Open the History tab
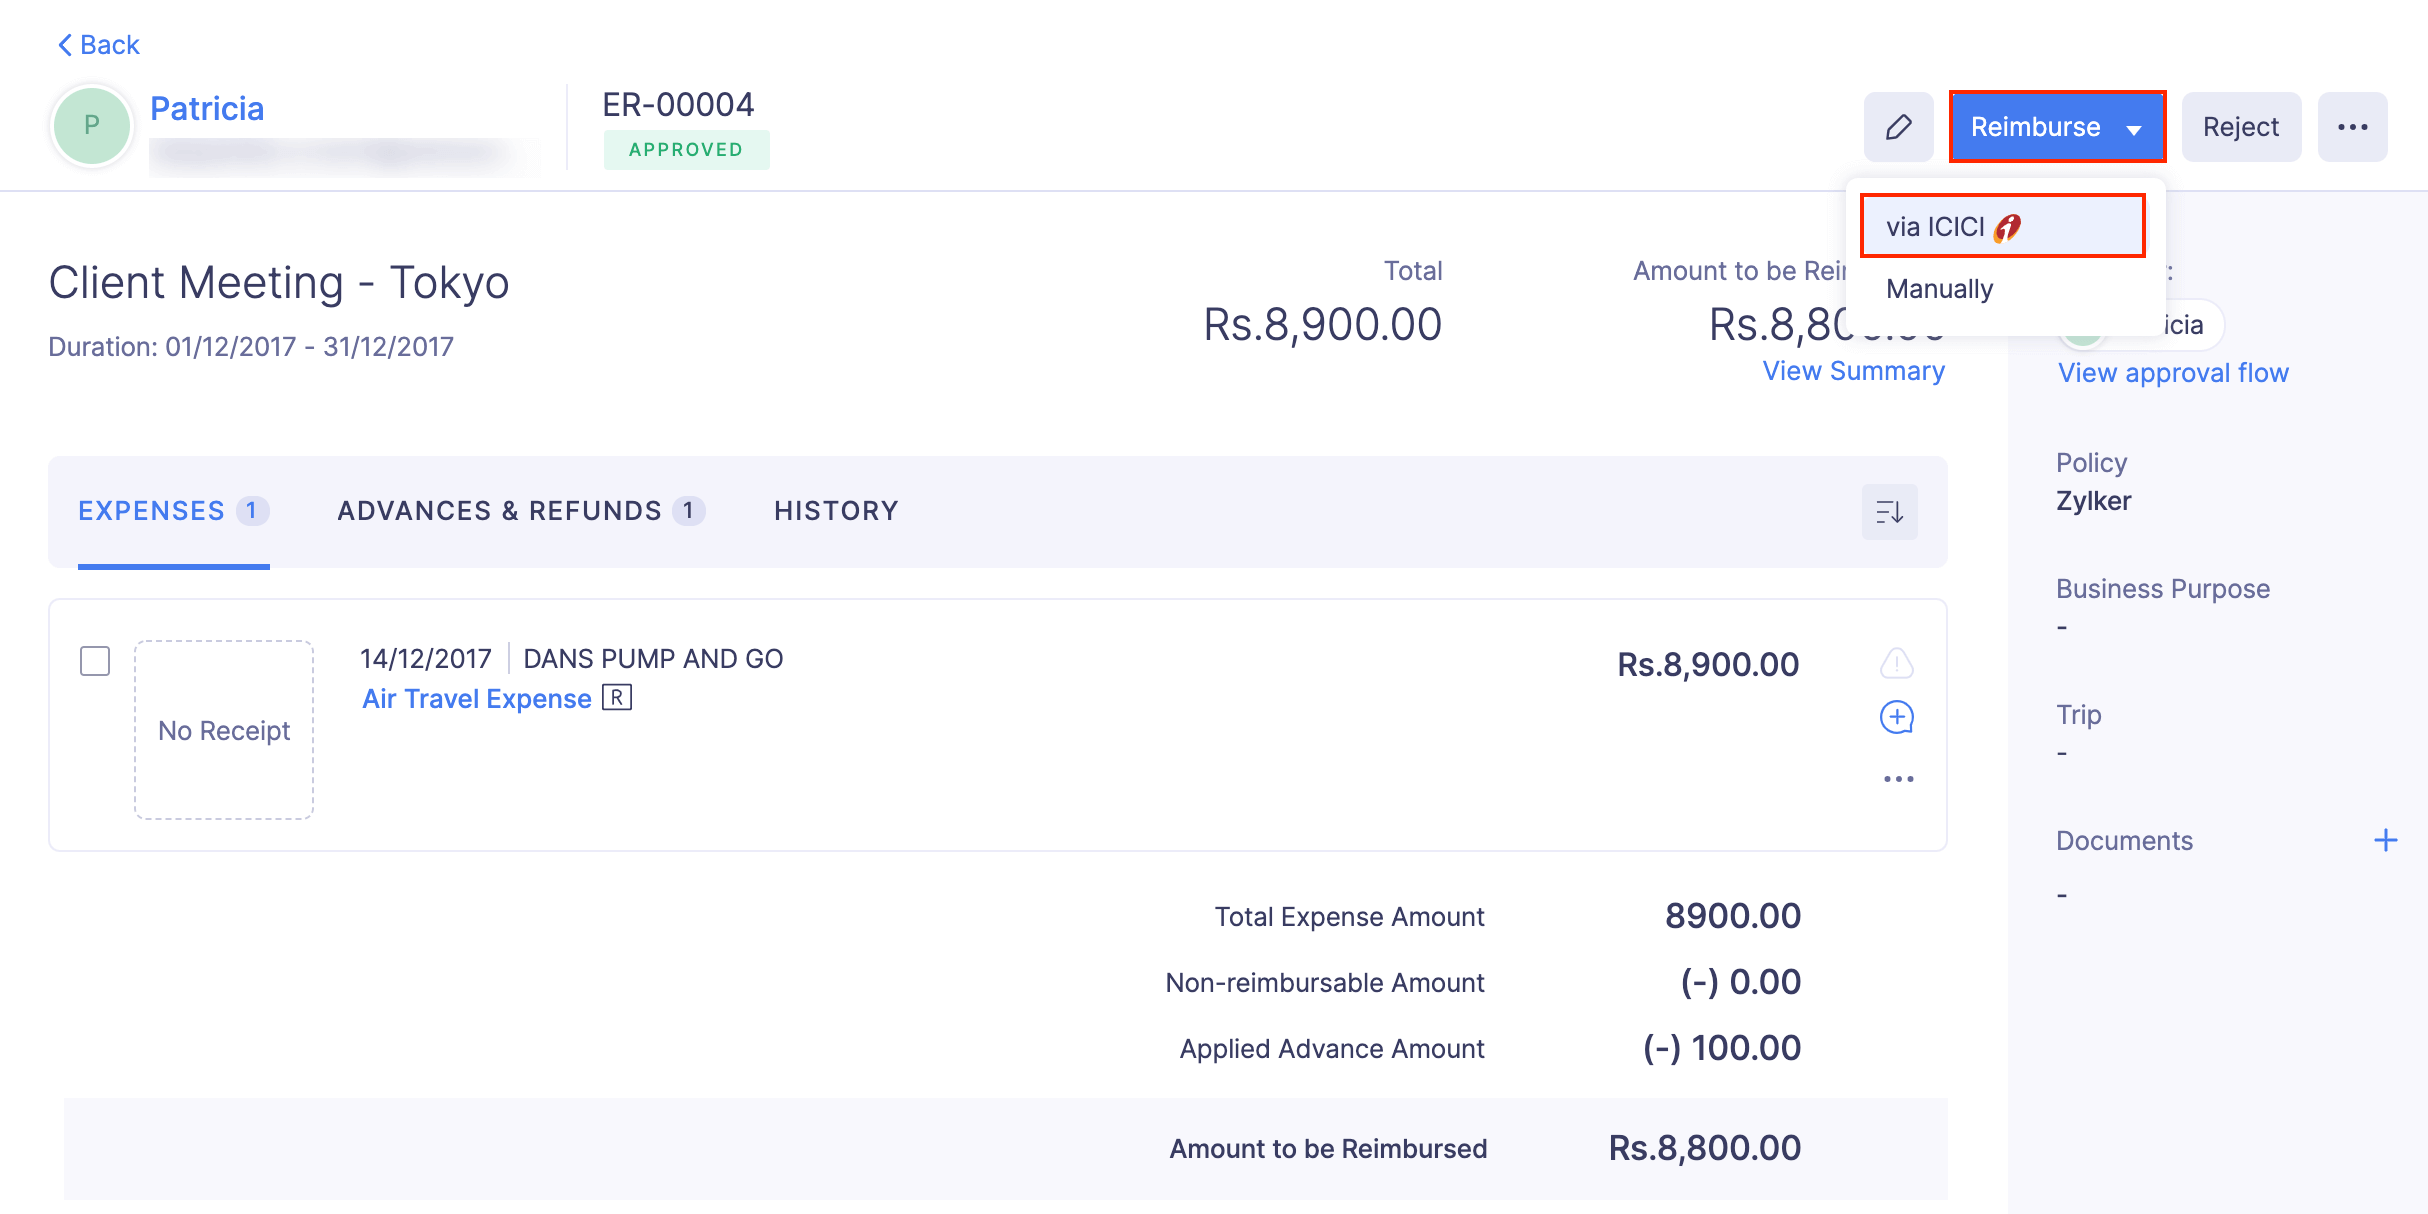The width and height of the screenshot is (2428, 1214). click(x=836, y=510)
